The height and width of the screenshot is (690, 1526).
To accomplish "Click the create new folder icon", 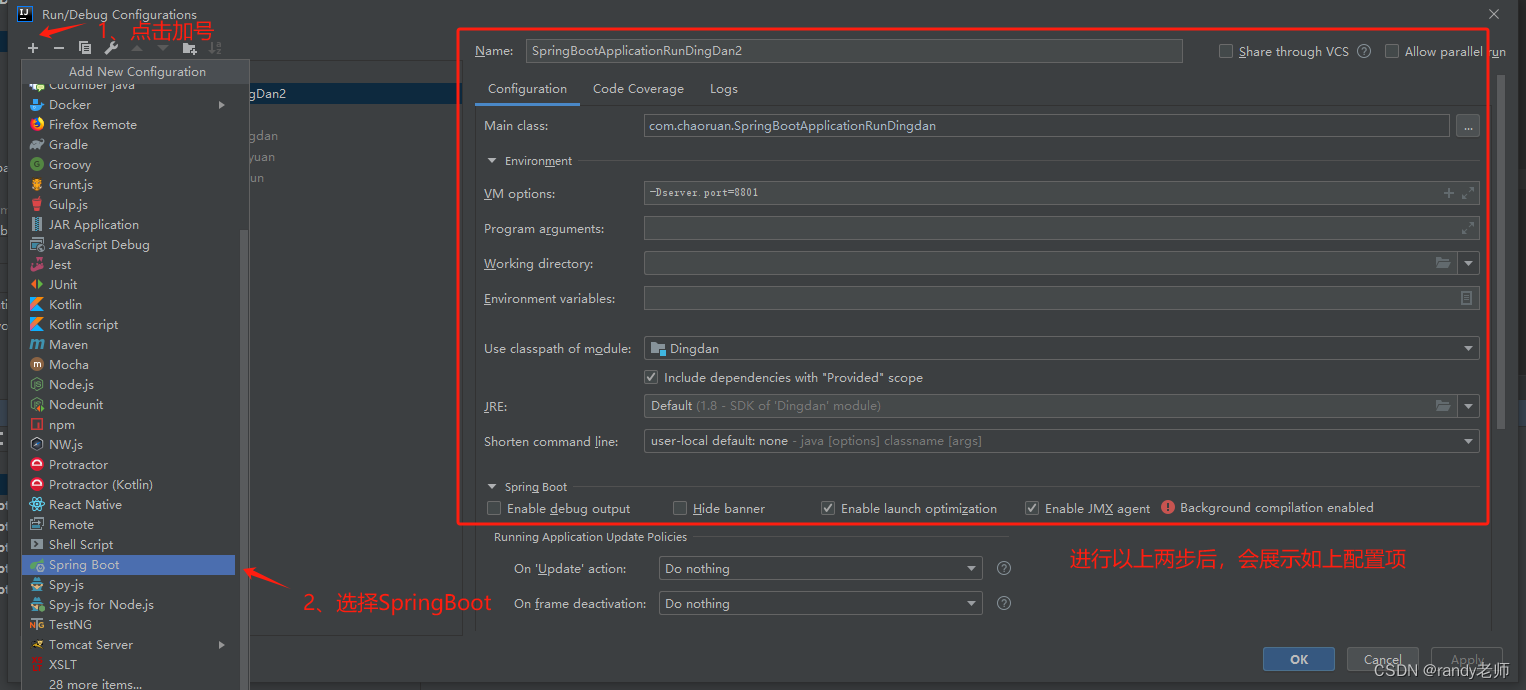I will (189, 48).
